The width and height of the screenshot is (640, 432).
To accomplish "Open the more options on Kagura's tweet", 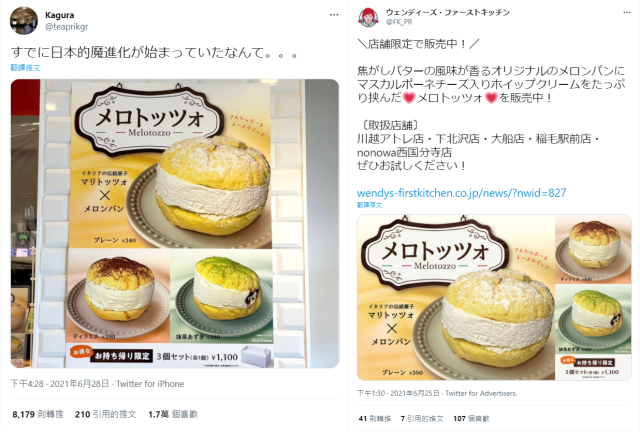I will click(x=334, y=15).
